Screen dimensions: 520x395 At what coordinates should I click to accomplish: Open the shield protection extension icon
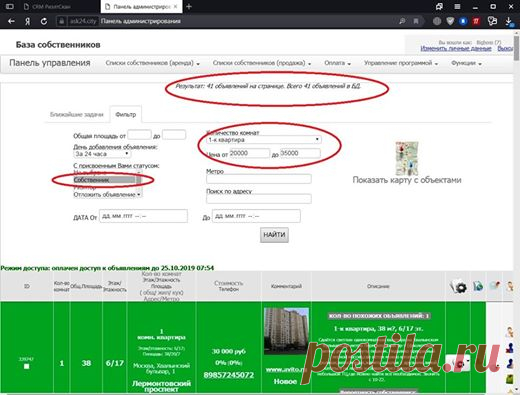point(450,21)
